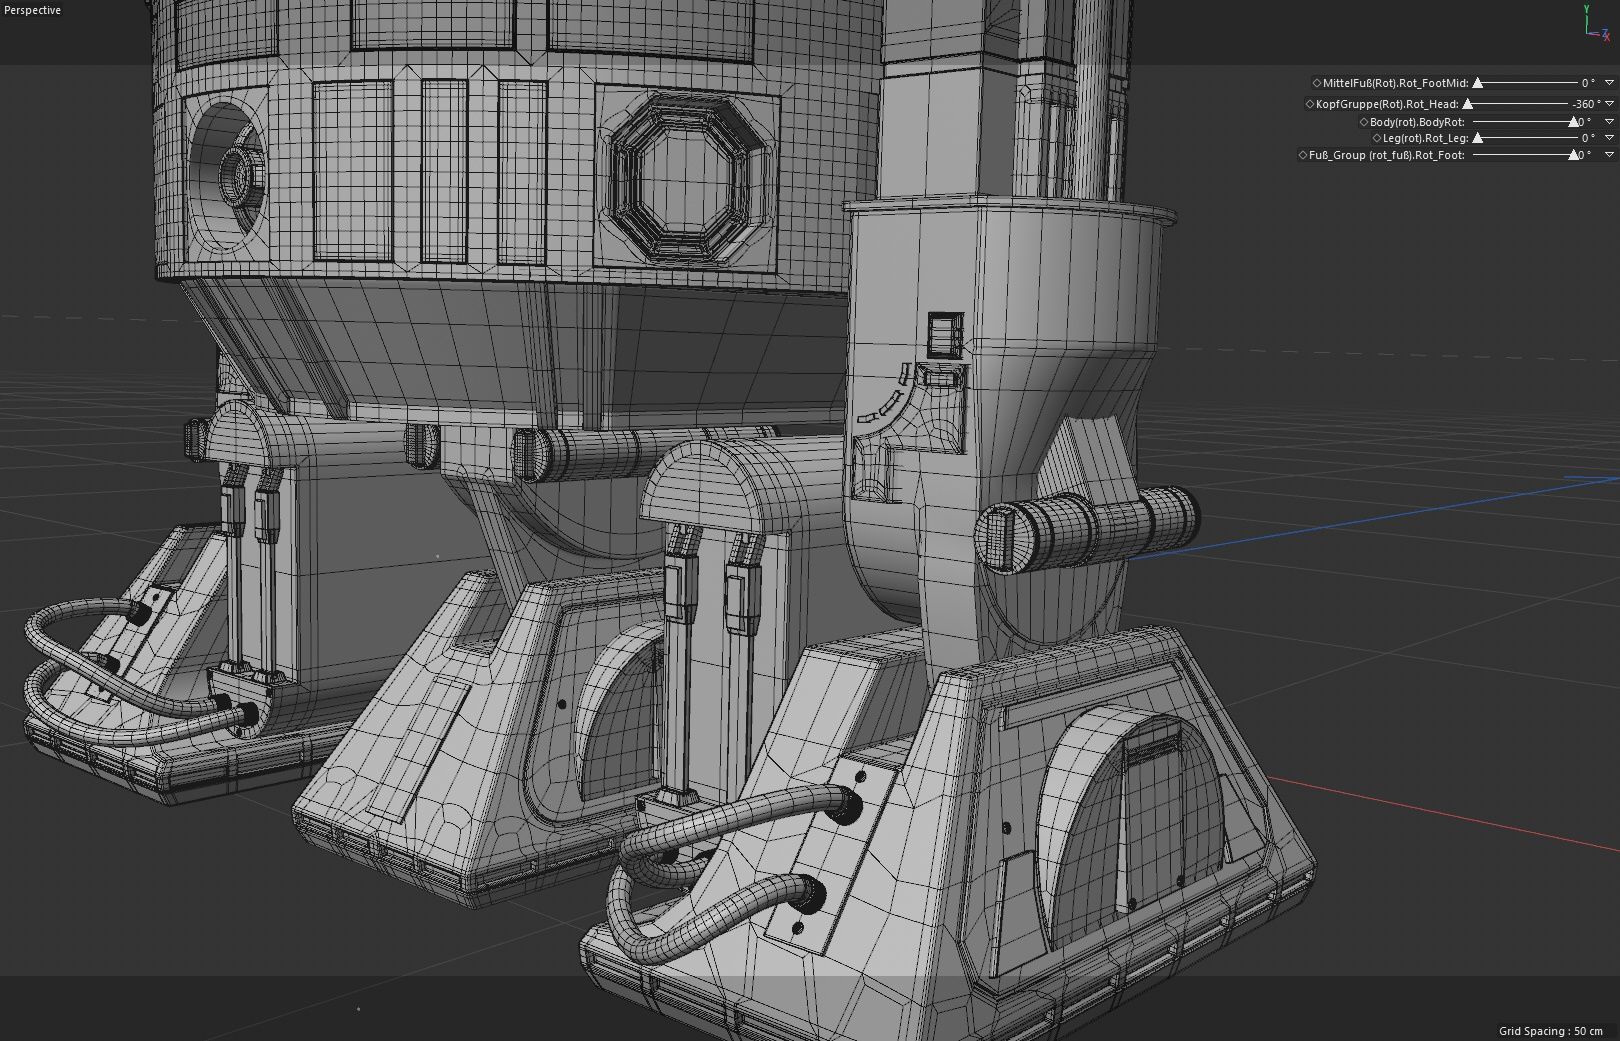The image size is (1620, 1041).
Task: Click the Fuß_Group (rot_fuß).Rot_Foot label
Action: pyautogui.click(x=1387, y=155)
